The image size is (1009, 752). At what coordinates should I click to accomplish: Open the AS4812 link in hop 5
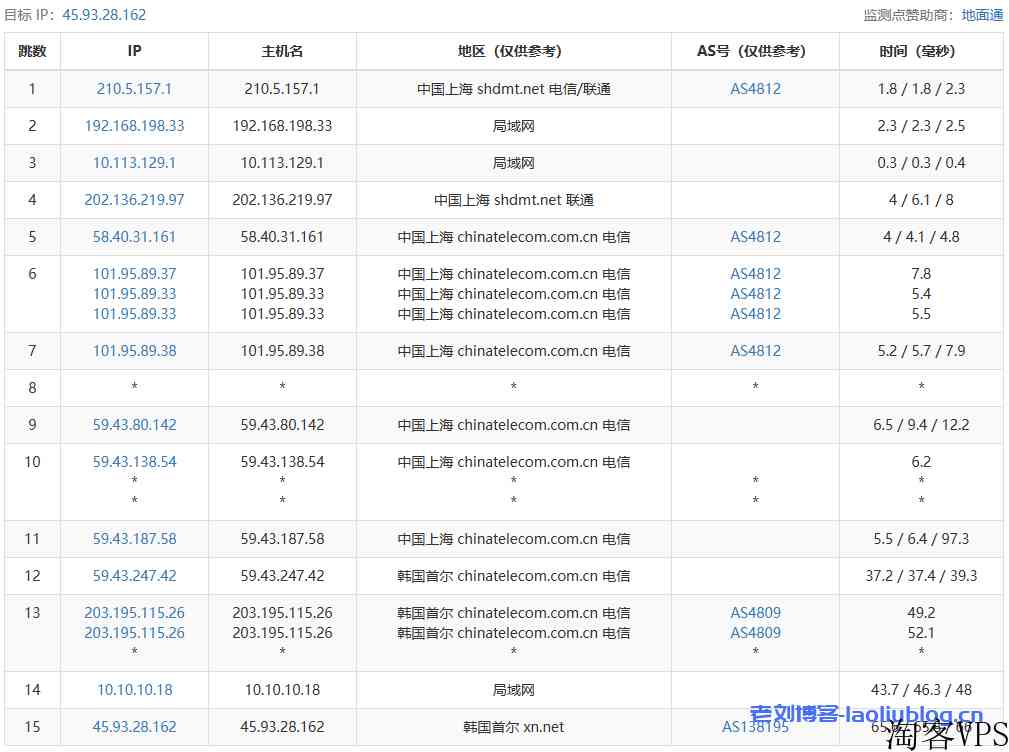click(755, 237)
